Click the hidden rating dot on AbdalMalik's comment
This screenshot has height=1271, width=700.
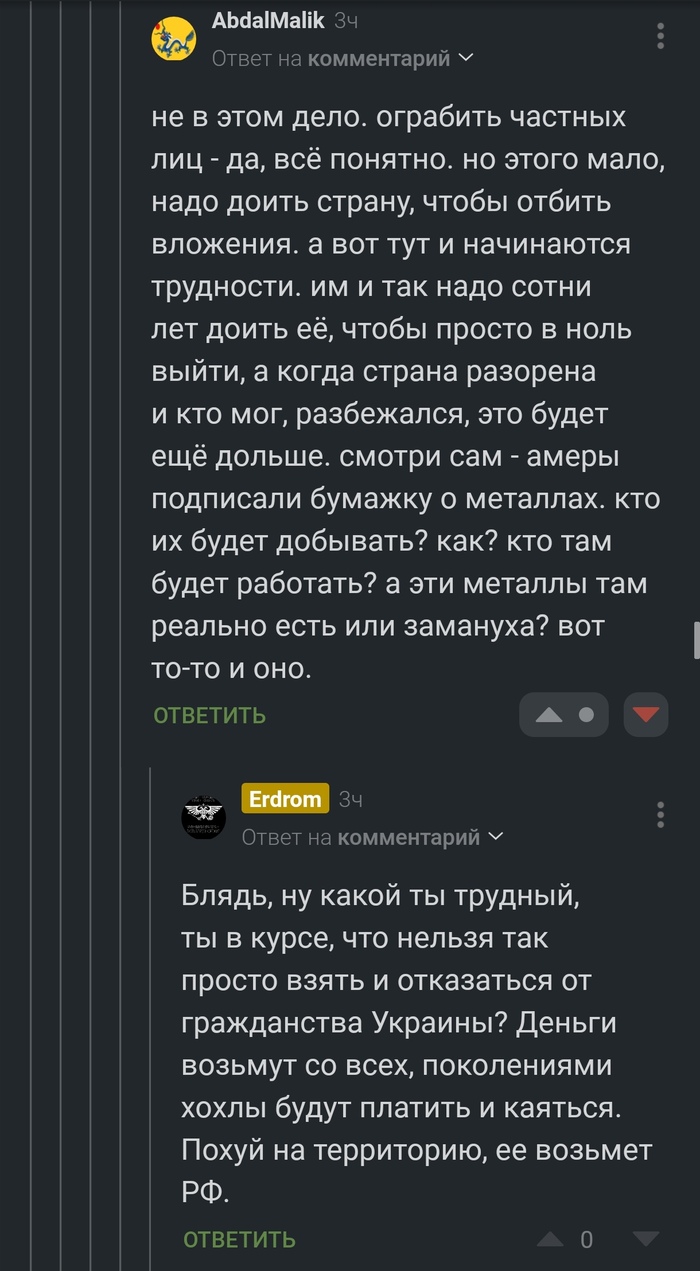tap(587, 715)
